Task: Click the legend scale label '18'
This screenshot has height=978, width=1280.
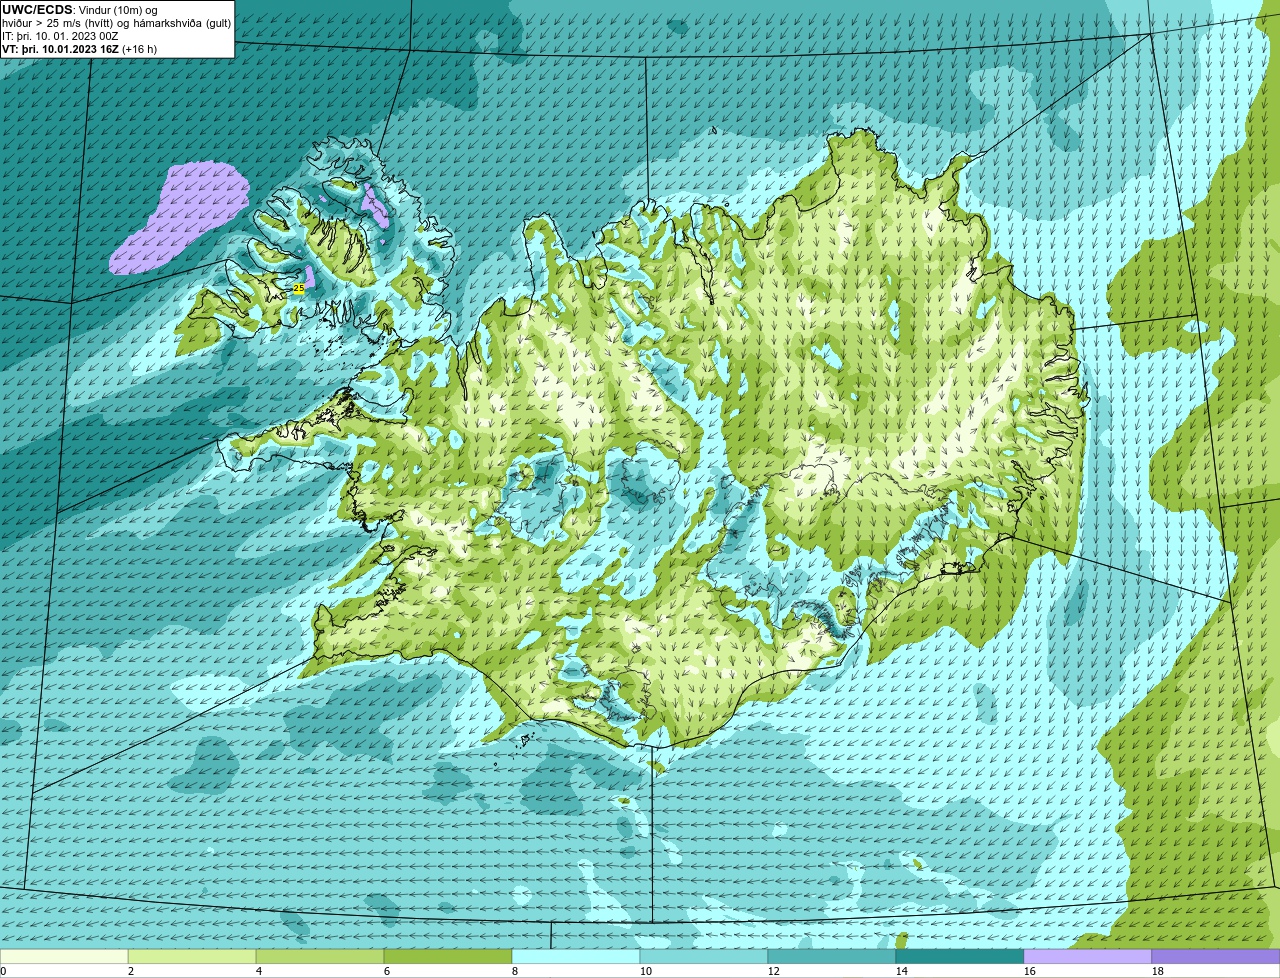Action: (1158, 971)
